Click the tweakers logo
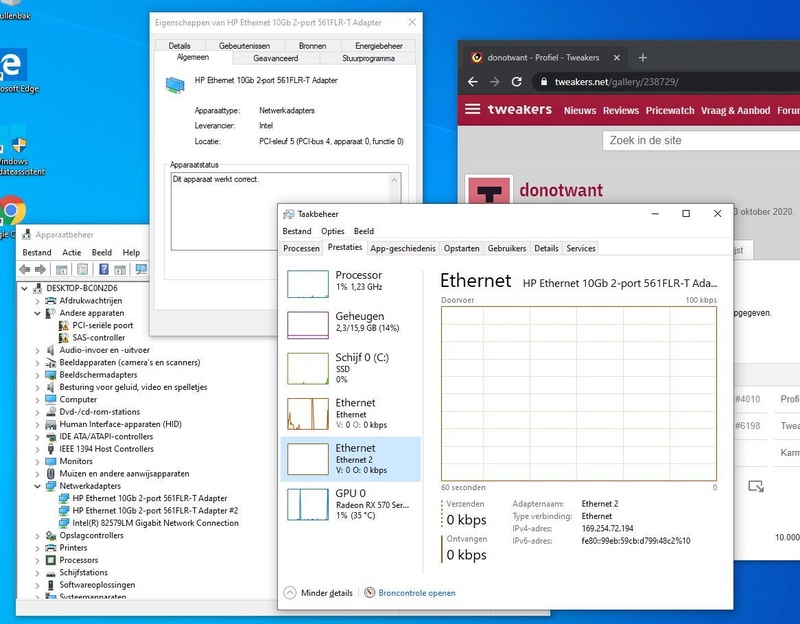This screenshot has height=624, width=800. coord(519,109)
